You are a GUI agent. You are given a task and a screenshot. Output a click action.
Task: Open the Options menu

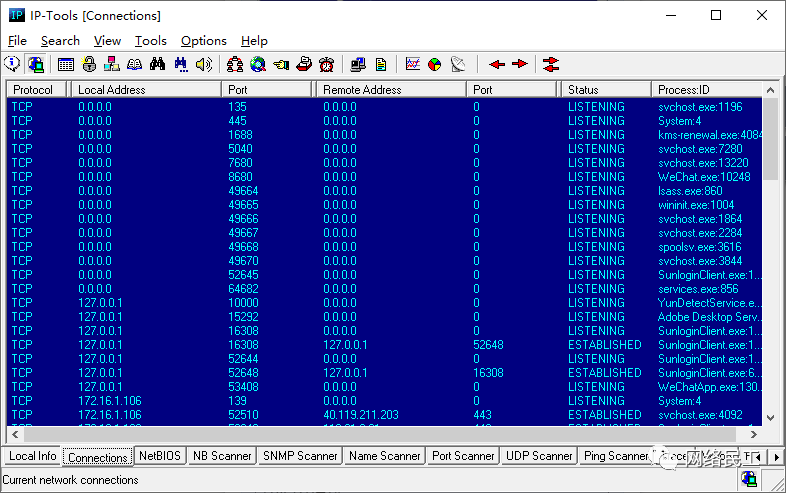pos(204,41)
